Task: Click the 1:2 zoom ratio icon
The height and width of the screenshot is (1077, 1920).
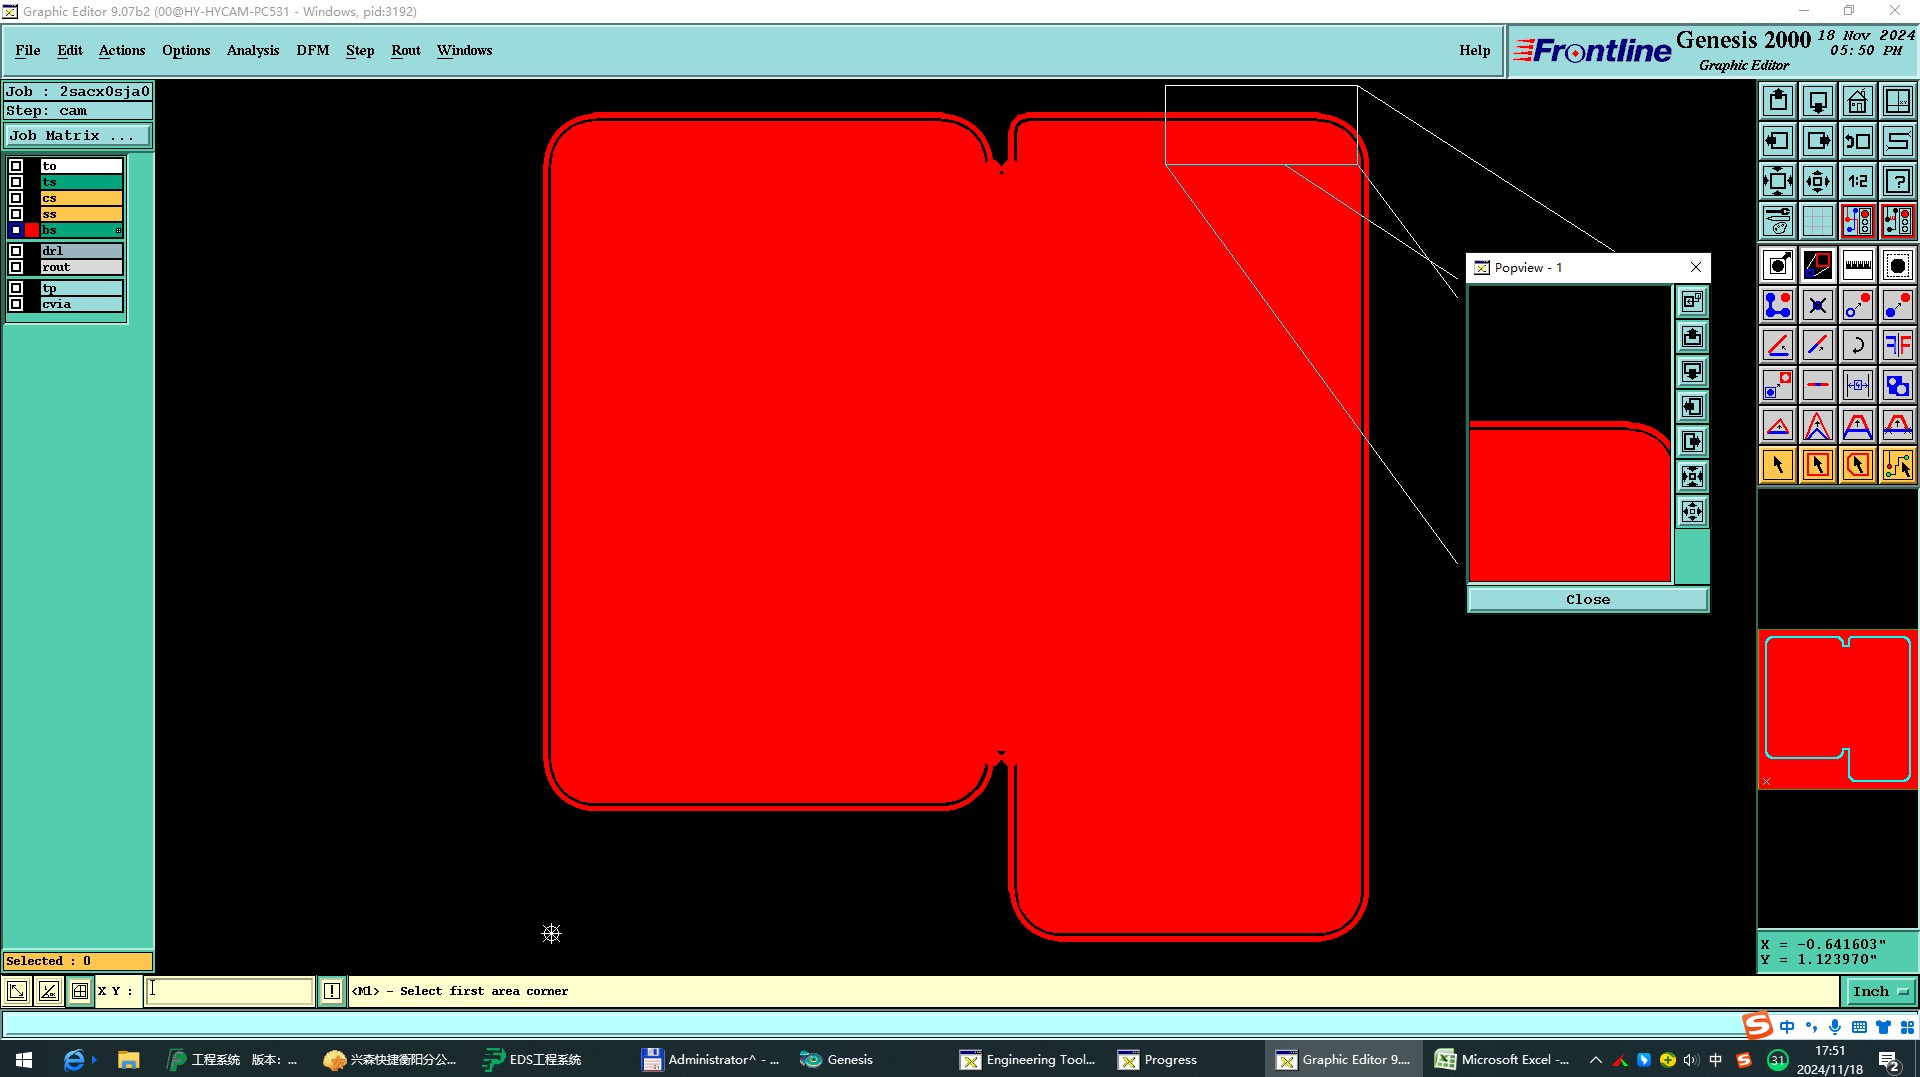Action: pos(1858,181)
